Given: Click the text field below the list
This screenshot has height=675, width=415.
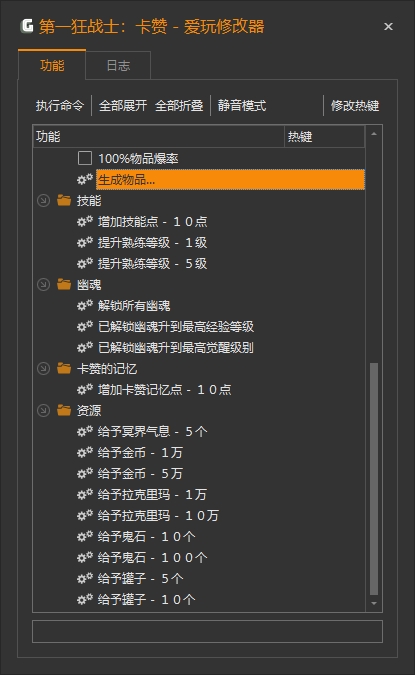Looking at the screenshot, I should tap(207, 632).
